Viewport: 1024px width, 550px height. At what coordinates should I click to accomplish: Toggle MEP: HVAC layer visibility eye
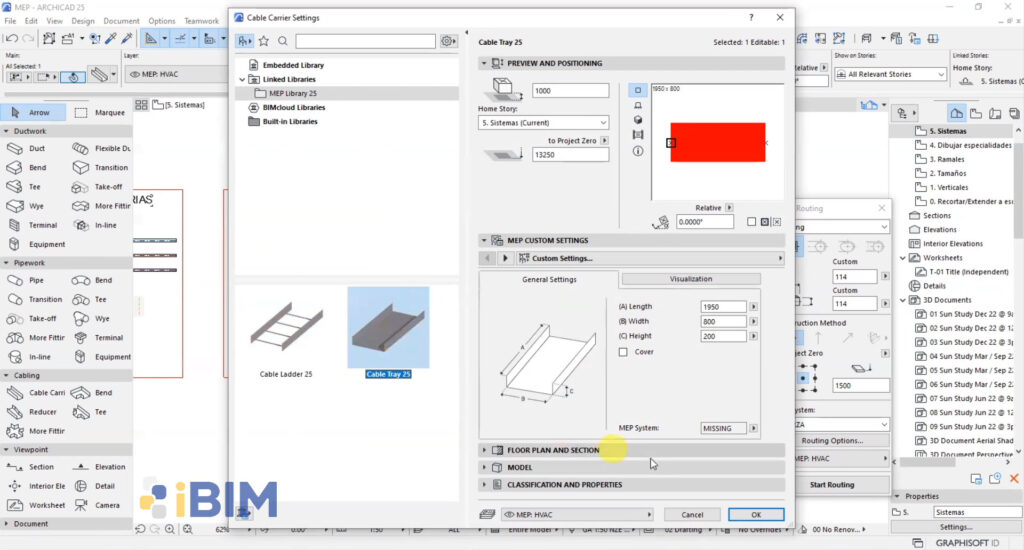click(509, 515)
